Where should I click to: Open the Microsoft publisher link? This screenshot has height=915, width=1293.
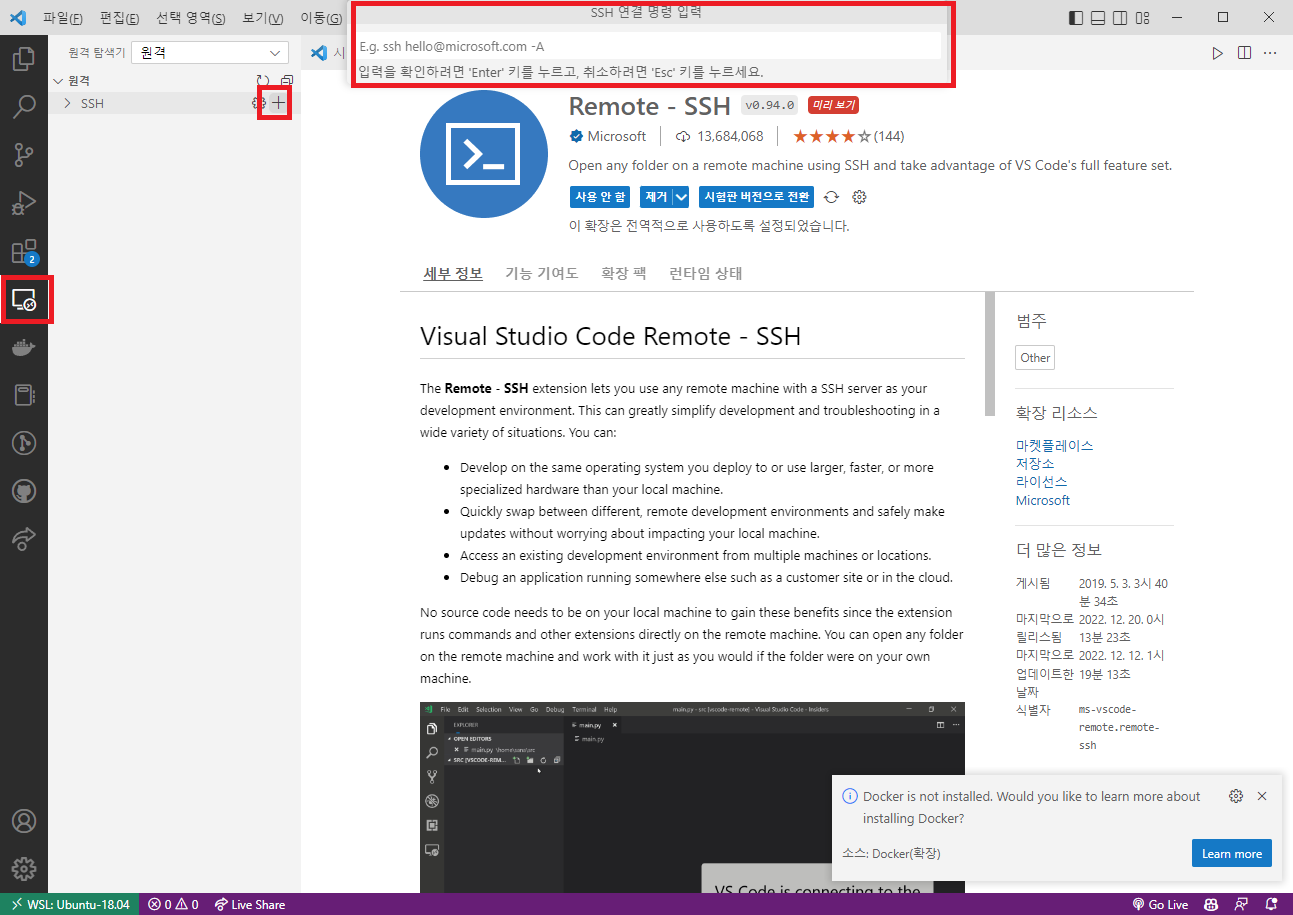(x=616, y=136)
